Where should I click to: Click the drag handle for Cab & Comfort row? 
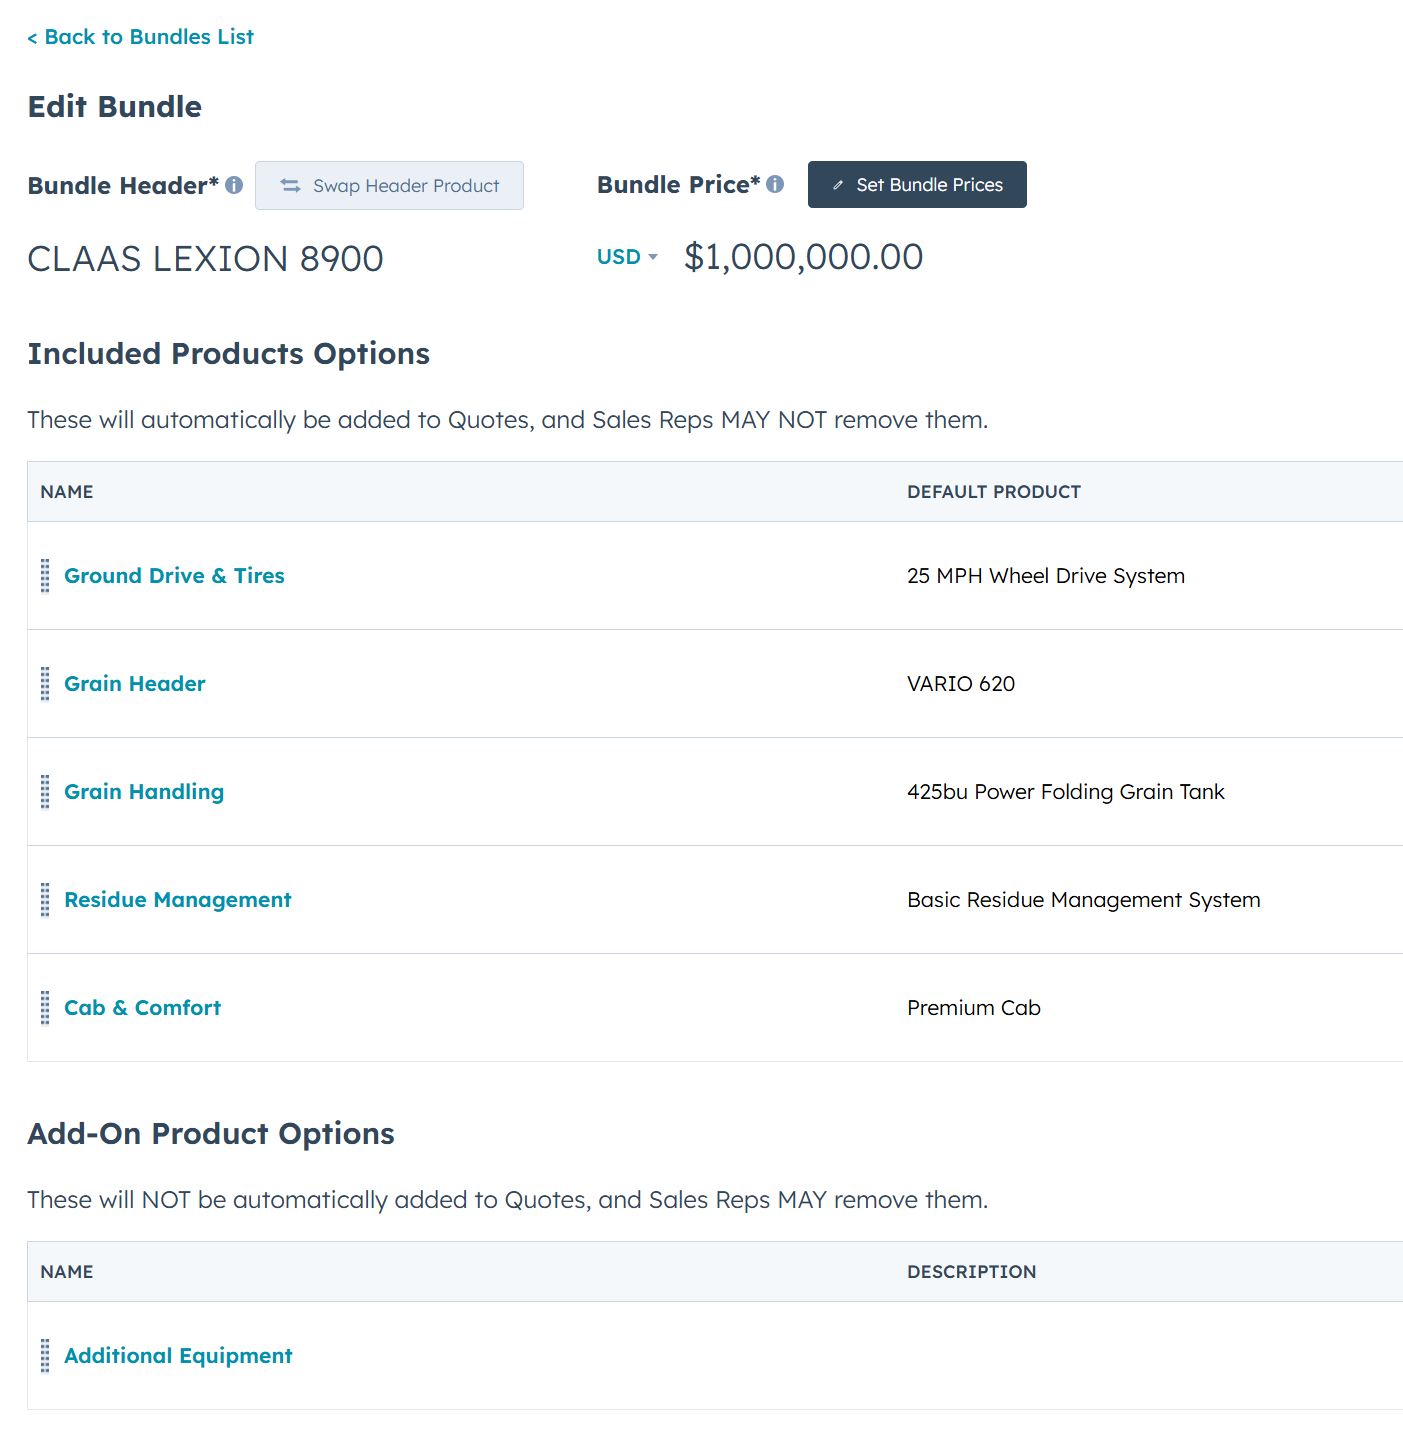coord(44,1008)
